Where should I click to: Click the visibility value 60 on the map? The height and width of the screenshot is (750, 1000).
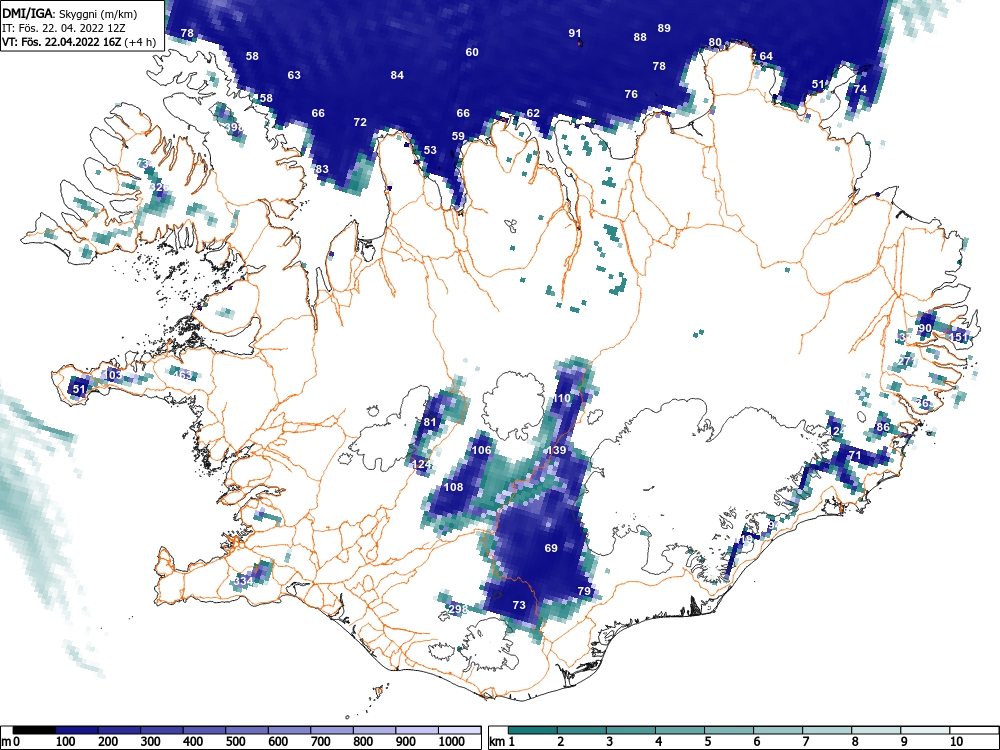(472, 52)
